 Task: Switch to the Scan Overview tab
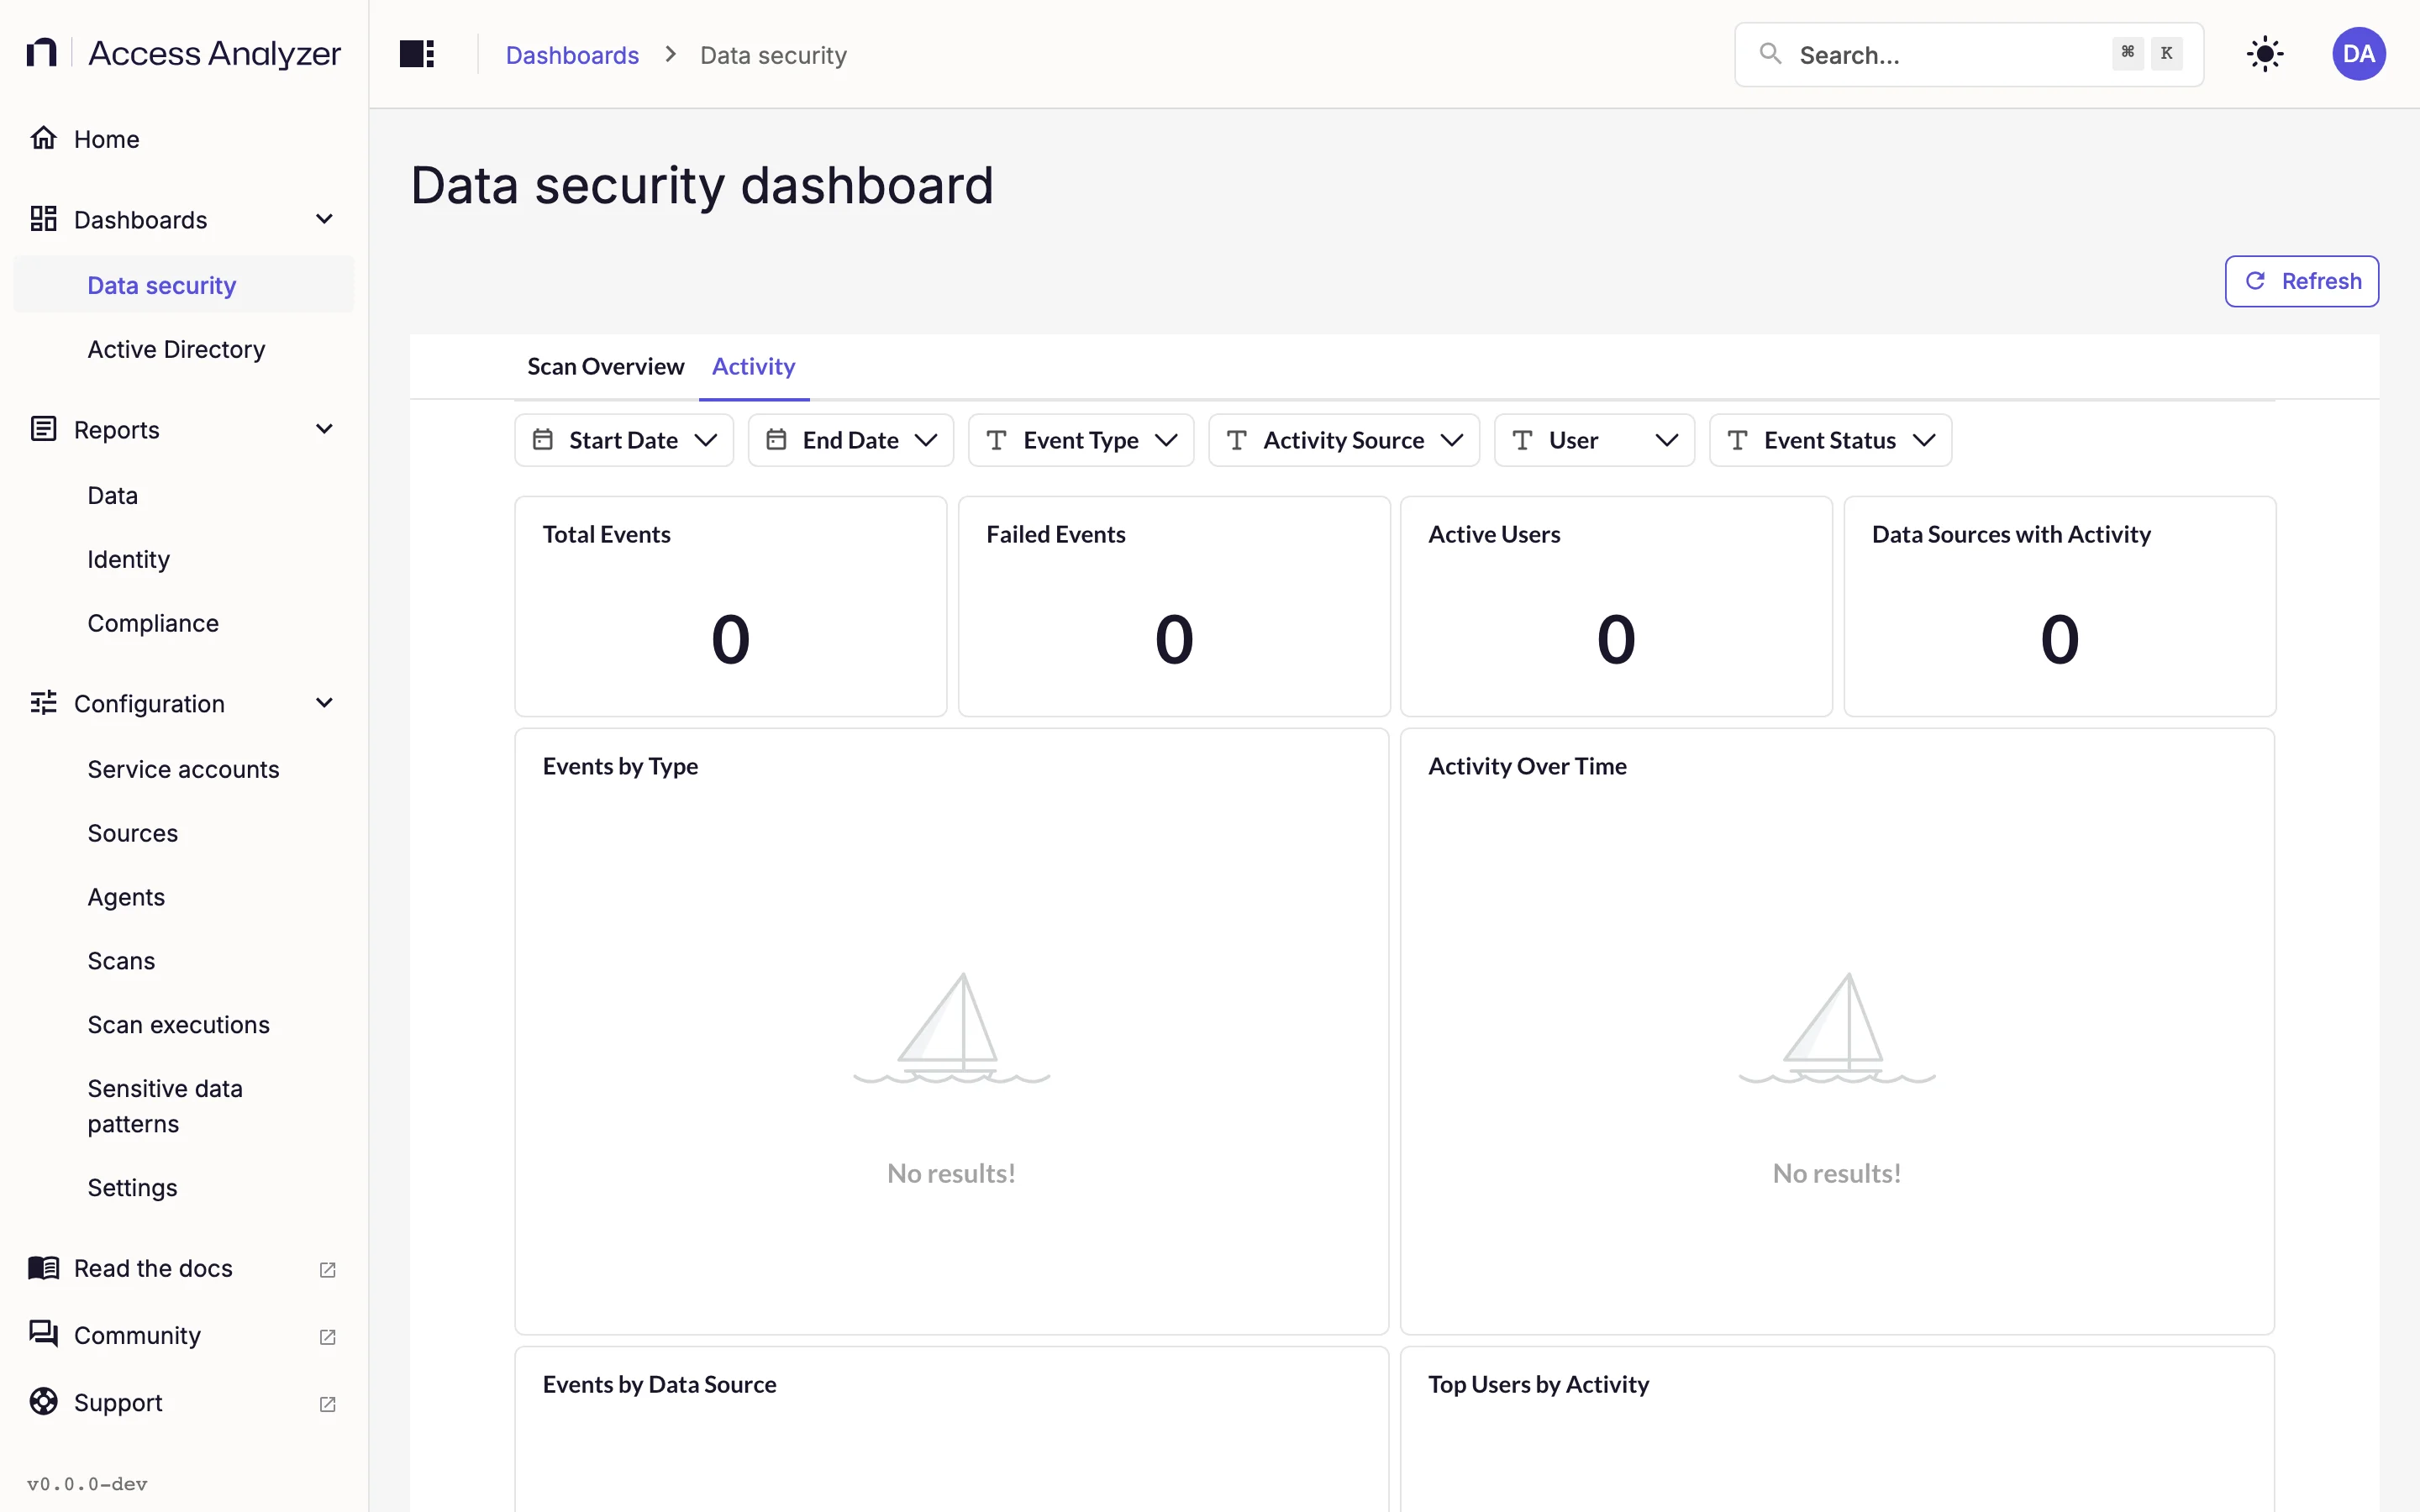pos(605,367)
